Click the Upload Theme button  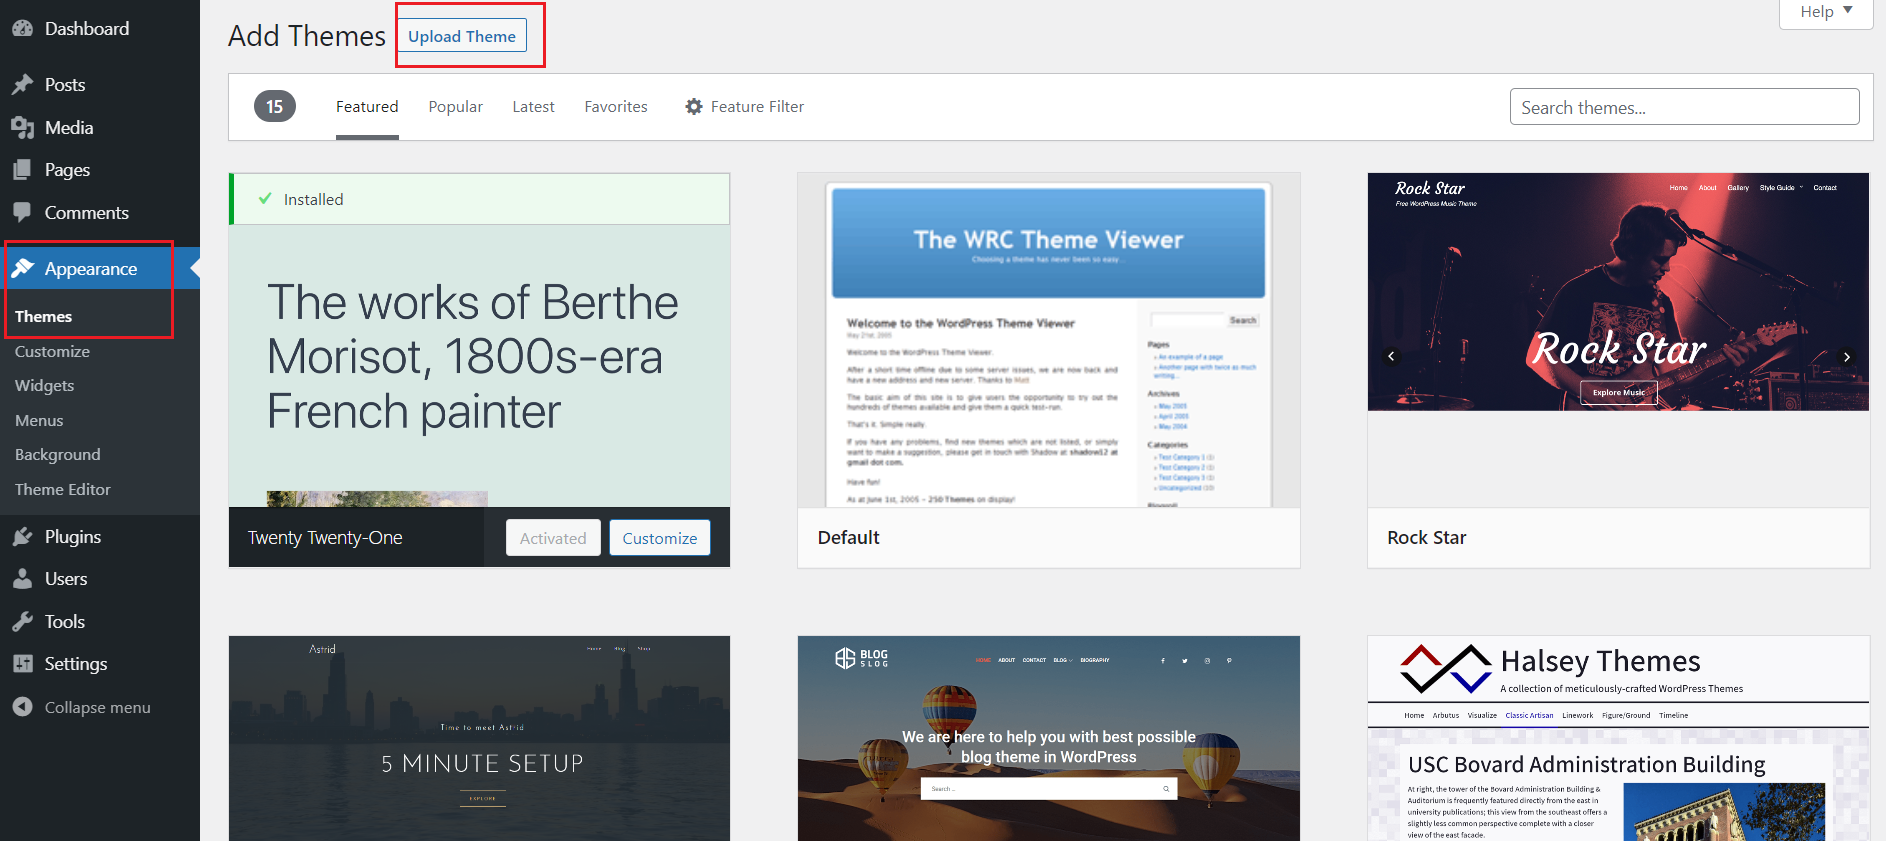click(x=462, y=36)
